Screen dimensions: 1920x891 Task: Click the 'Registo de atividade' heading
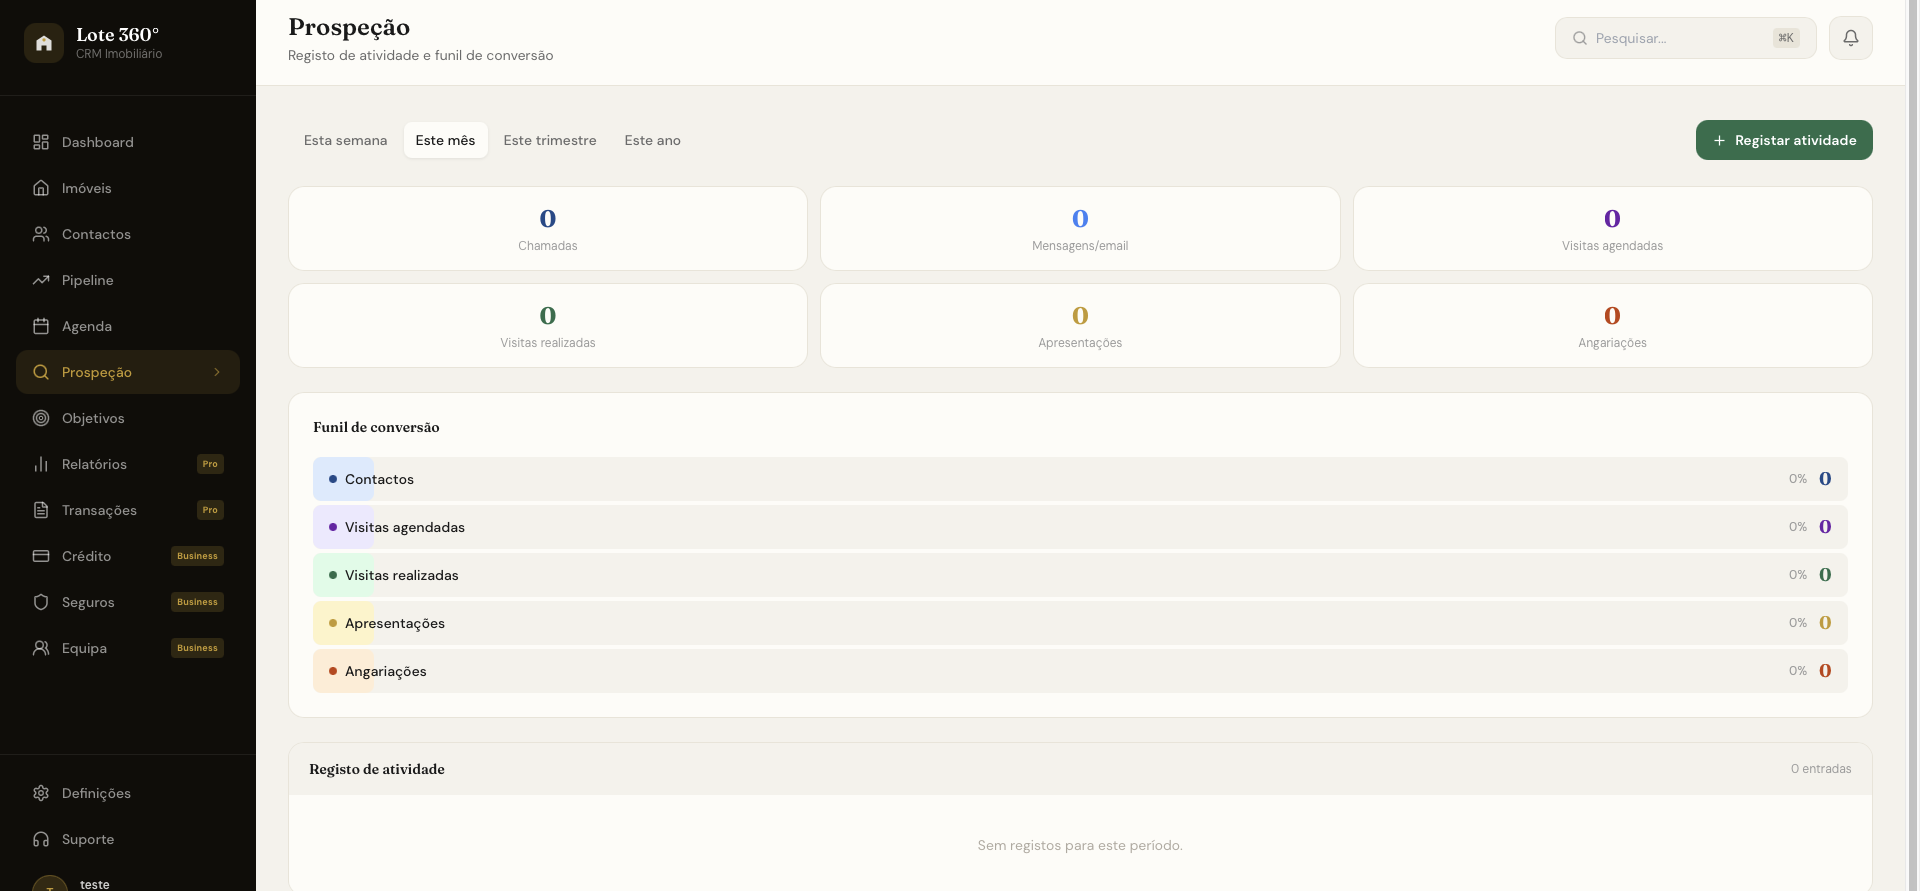377,769
